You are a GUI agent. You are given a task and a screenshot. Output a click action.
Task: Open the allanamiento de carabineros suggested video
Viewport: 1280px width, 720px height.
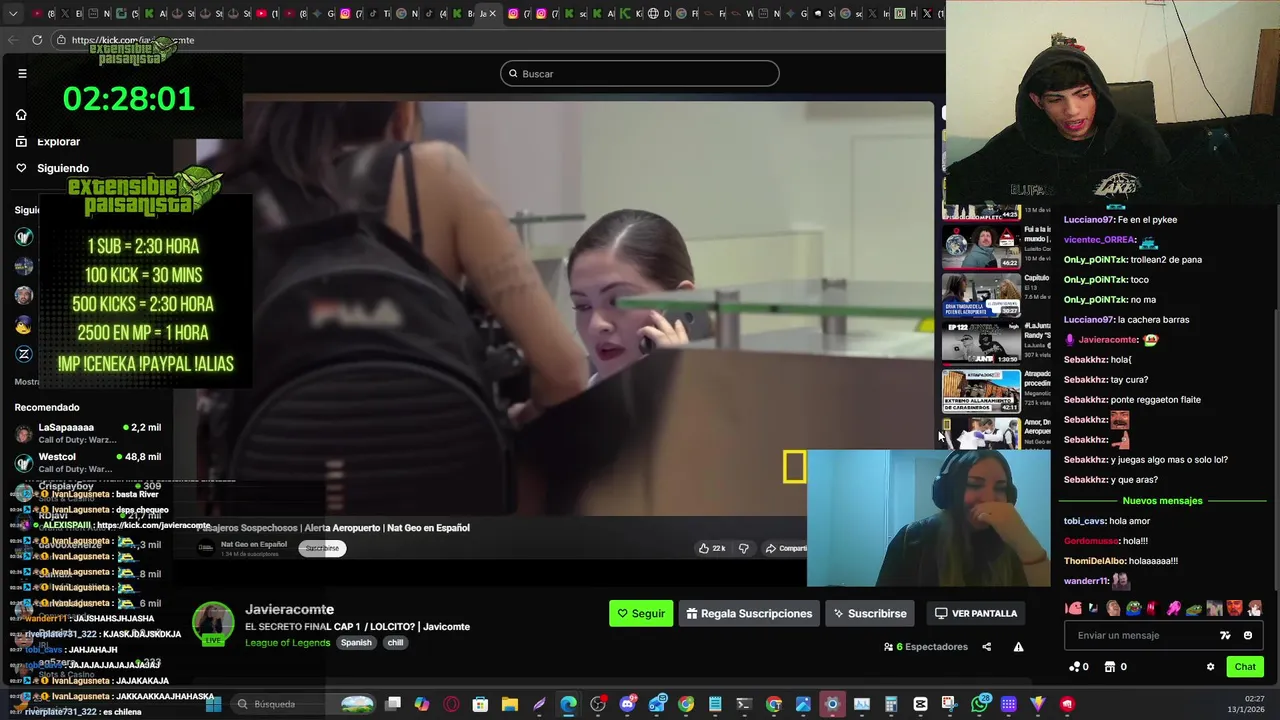pyautogui.click(x=981, y=391)
